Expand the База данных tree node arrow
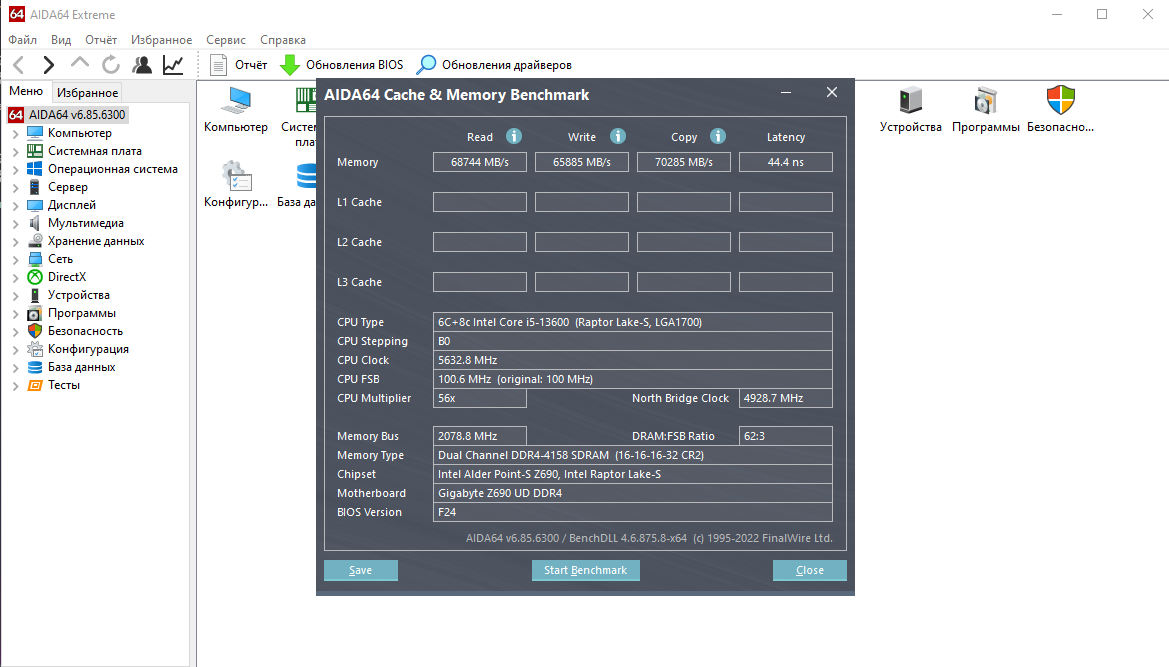The width and height of the screenshot is (1169, 667). pos(16,367)
